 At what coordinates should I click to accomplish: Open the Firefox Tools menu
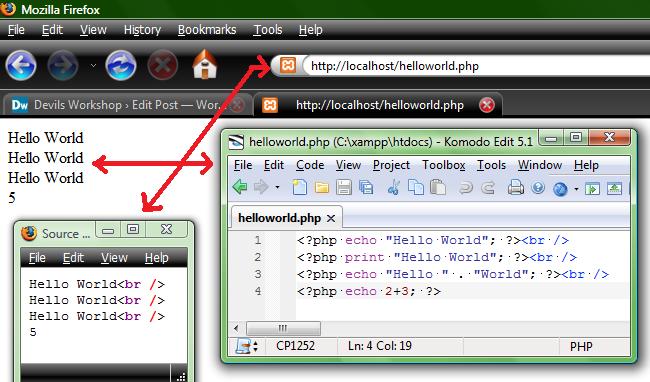point(268,30)
